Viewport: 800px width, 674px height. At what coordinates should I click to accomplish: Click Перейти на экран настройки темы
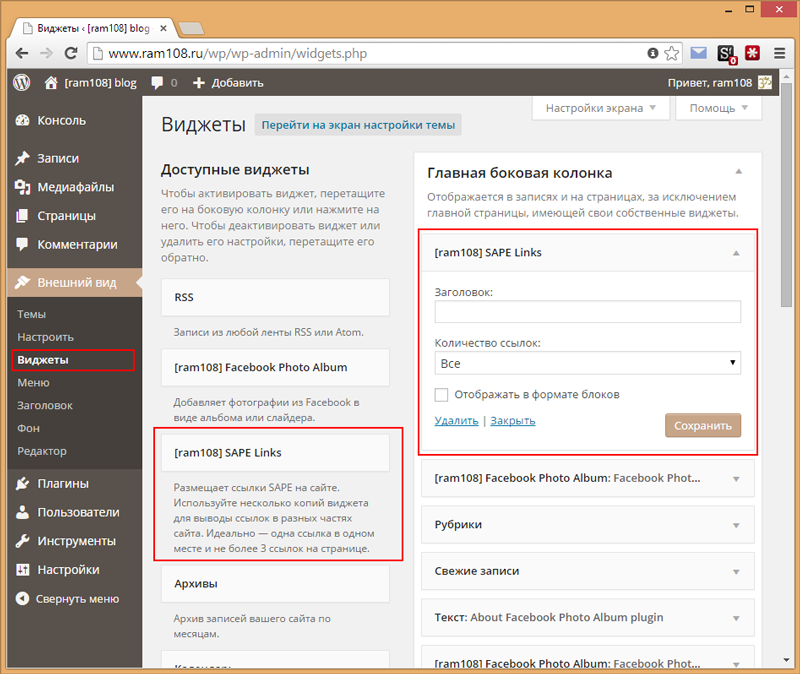pyautogui.click(x=358, y=125)
